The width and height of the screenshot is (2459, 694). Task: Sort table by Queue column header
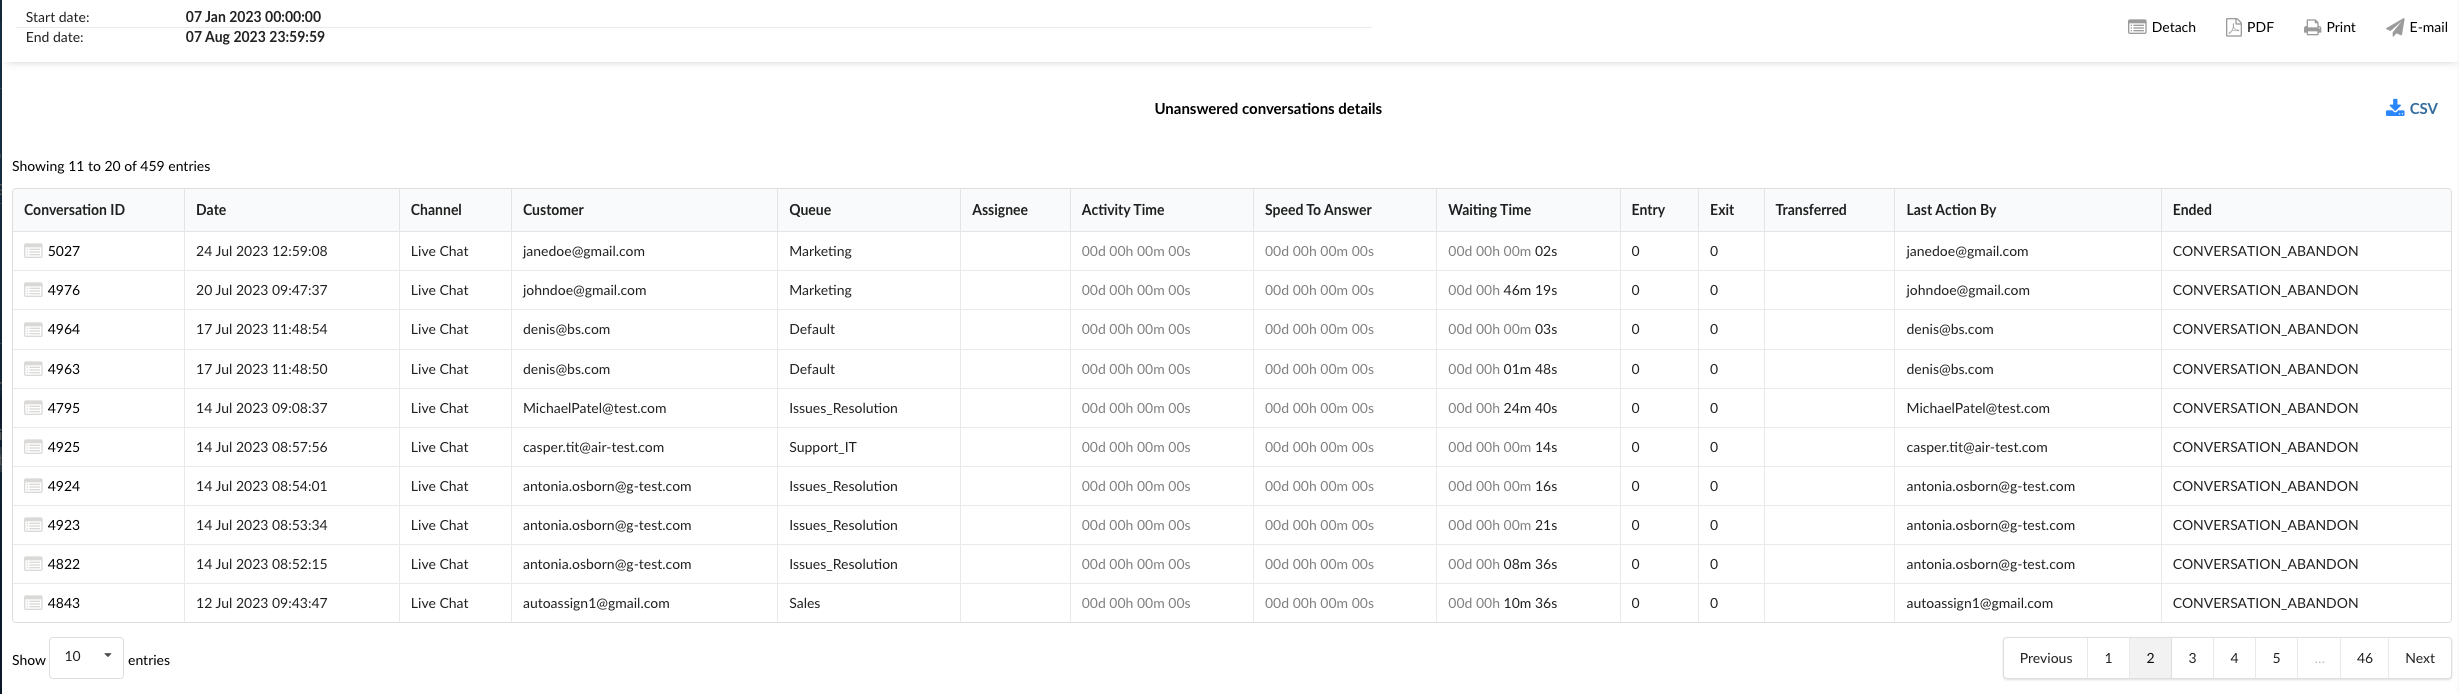[869, 210]
